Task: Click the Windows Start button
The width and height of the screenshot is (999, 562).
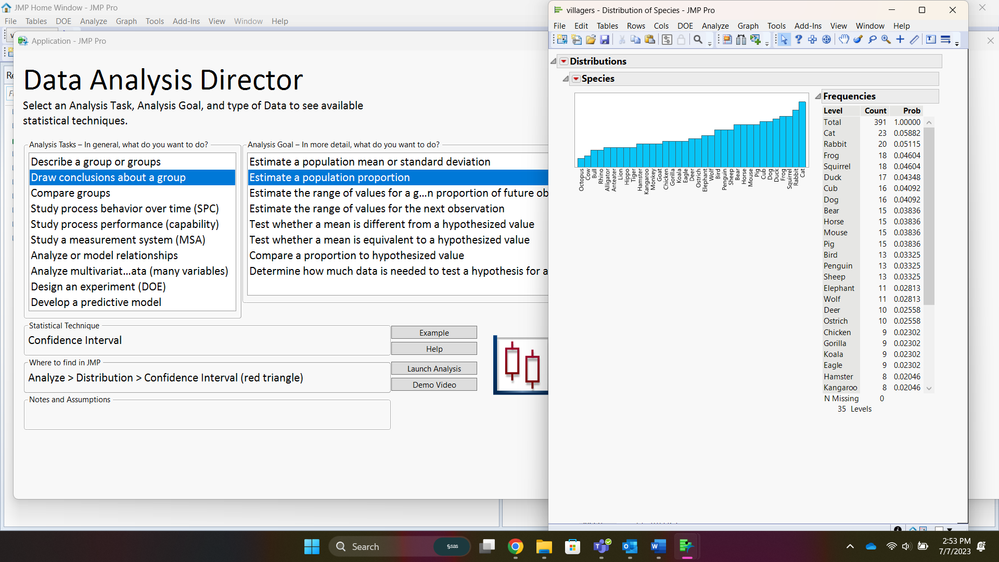Action: tap(312, 546)
